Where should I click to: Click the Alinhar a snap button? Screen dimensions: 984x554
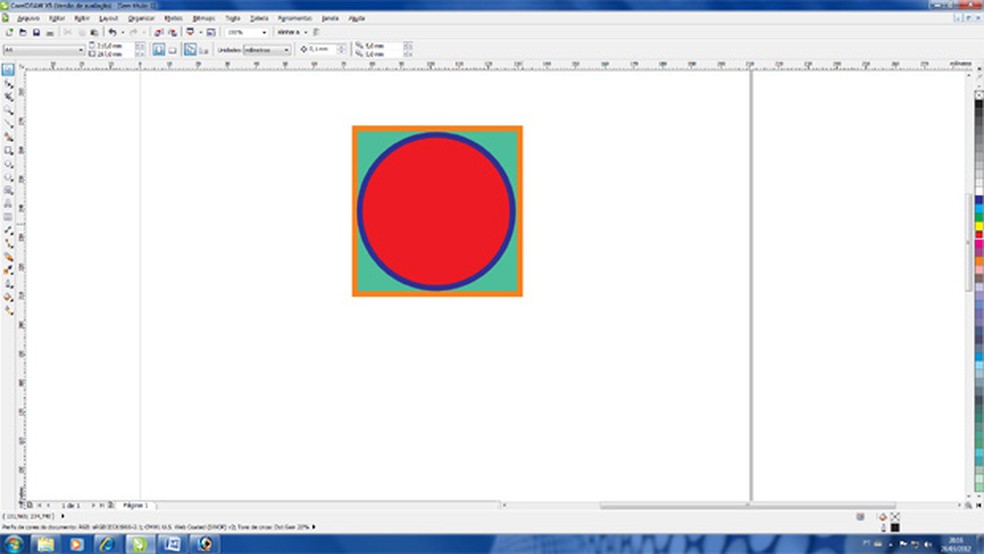(290, 32)
